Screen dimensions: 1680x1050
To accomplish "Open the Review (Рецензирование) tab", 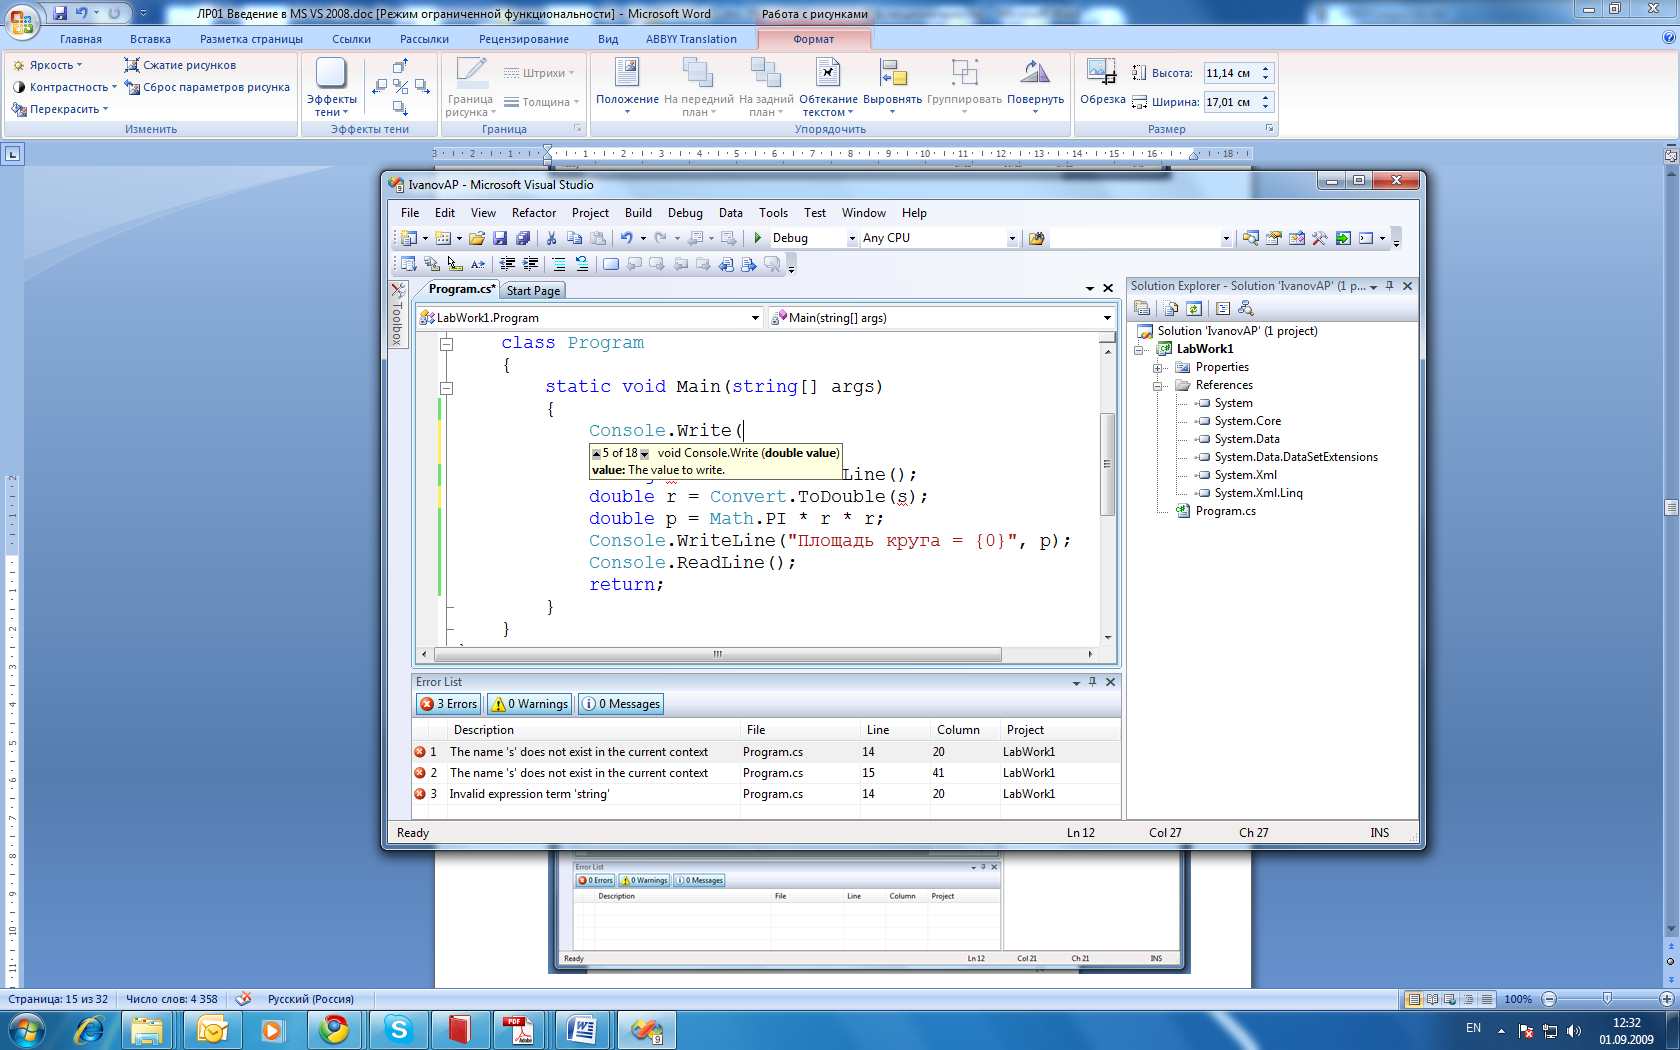I will 523,39.
